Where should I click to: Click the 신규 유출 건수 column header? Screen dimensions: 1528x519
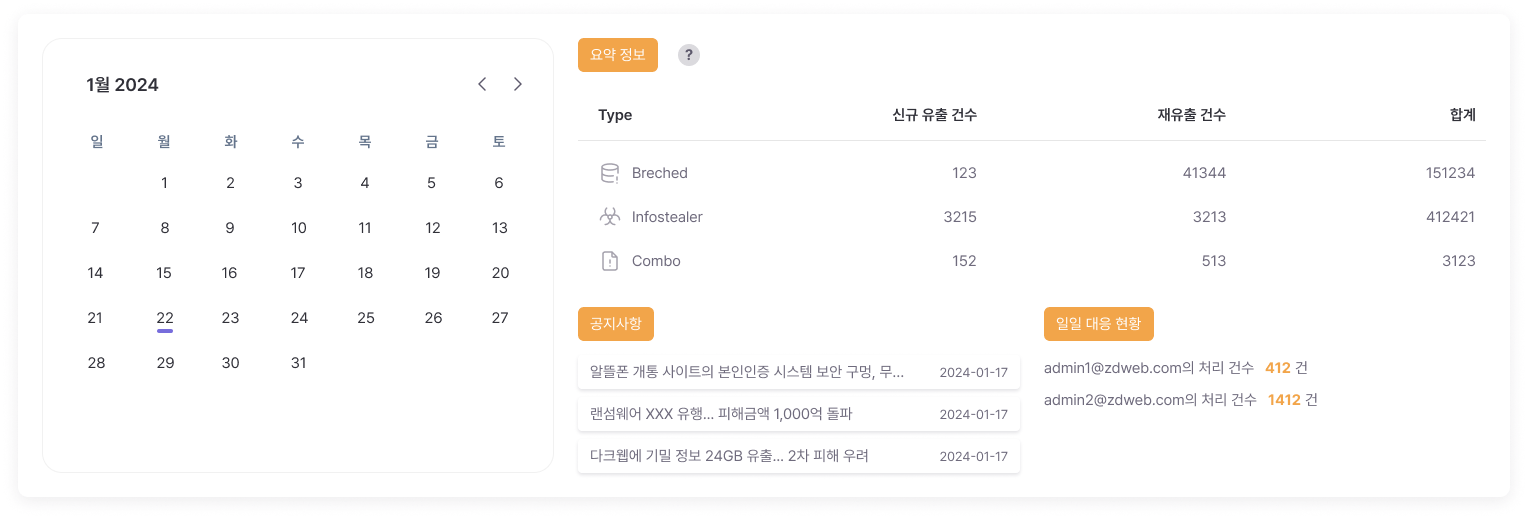934,115
